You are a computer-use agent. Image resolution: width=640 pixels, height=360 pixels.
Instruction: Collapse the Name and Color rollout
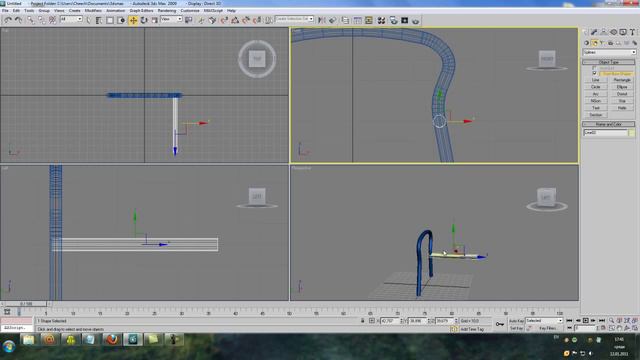click(x=609, y=124)
